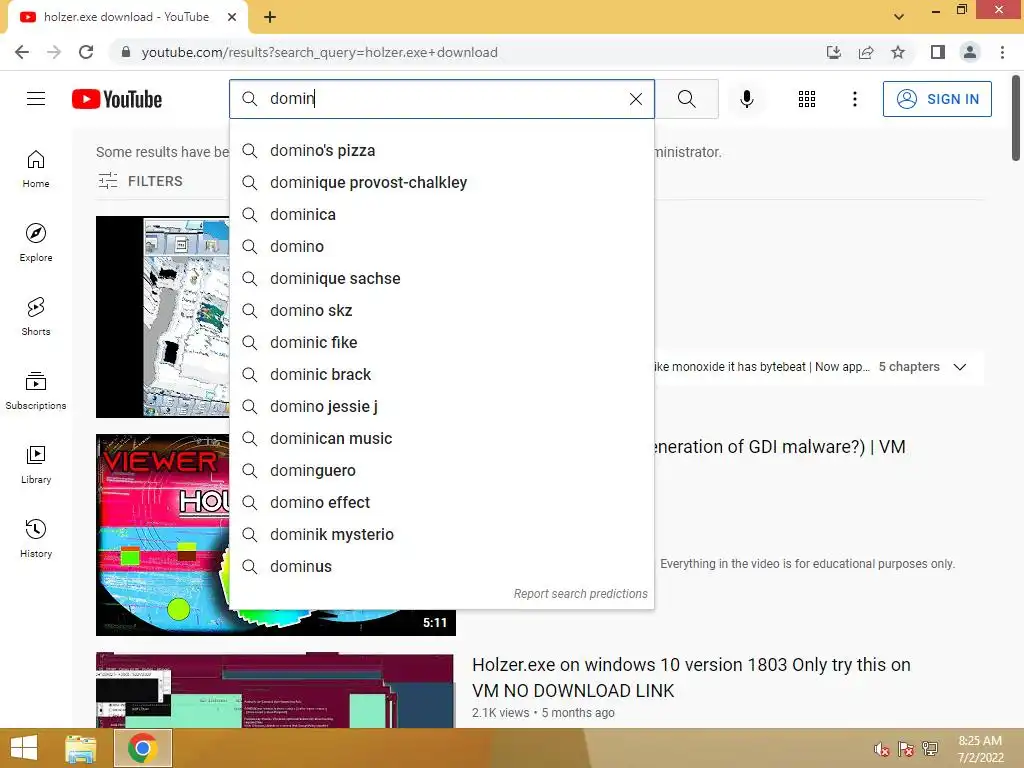Open Library in sidebar
Screen dimensions: 1024x768
pos(36,464)
